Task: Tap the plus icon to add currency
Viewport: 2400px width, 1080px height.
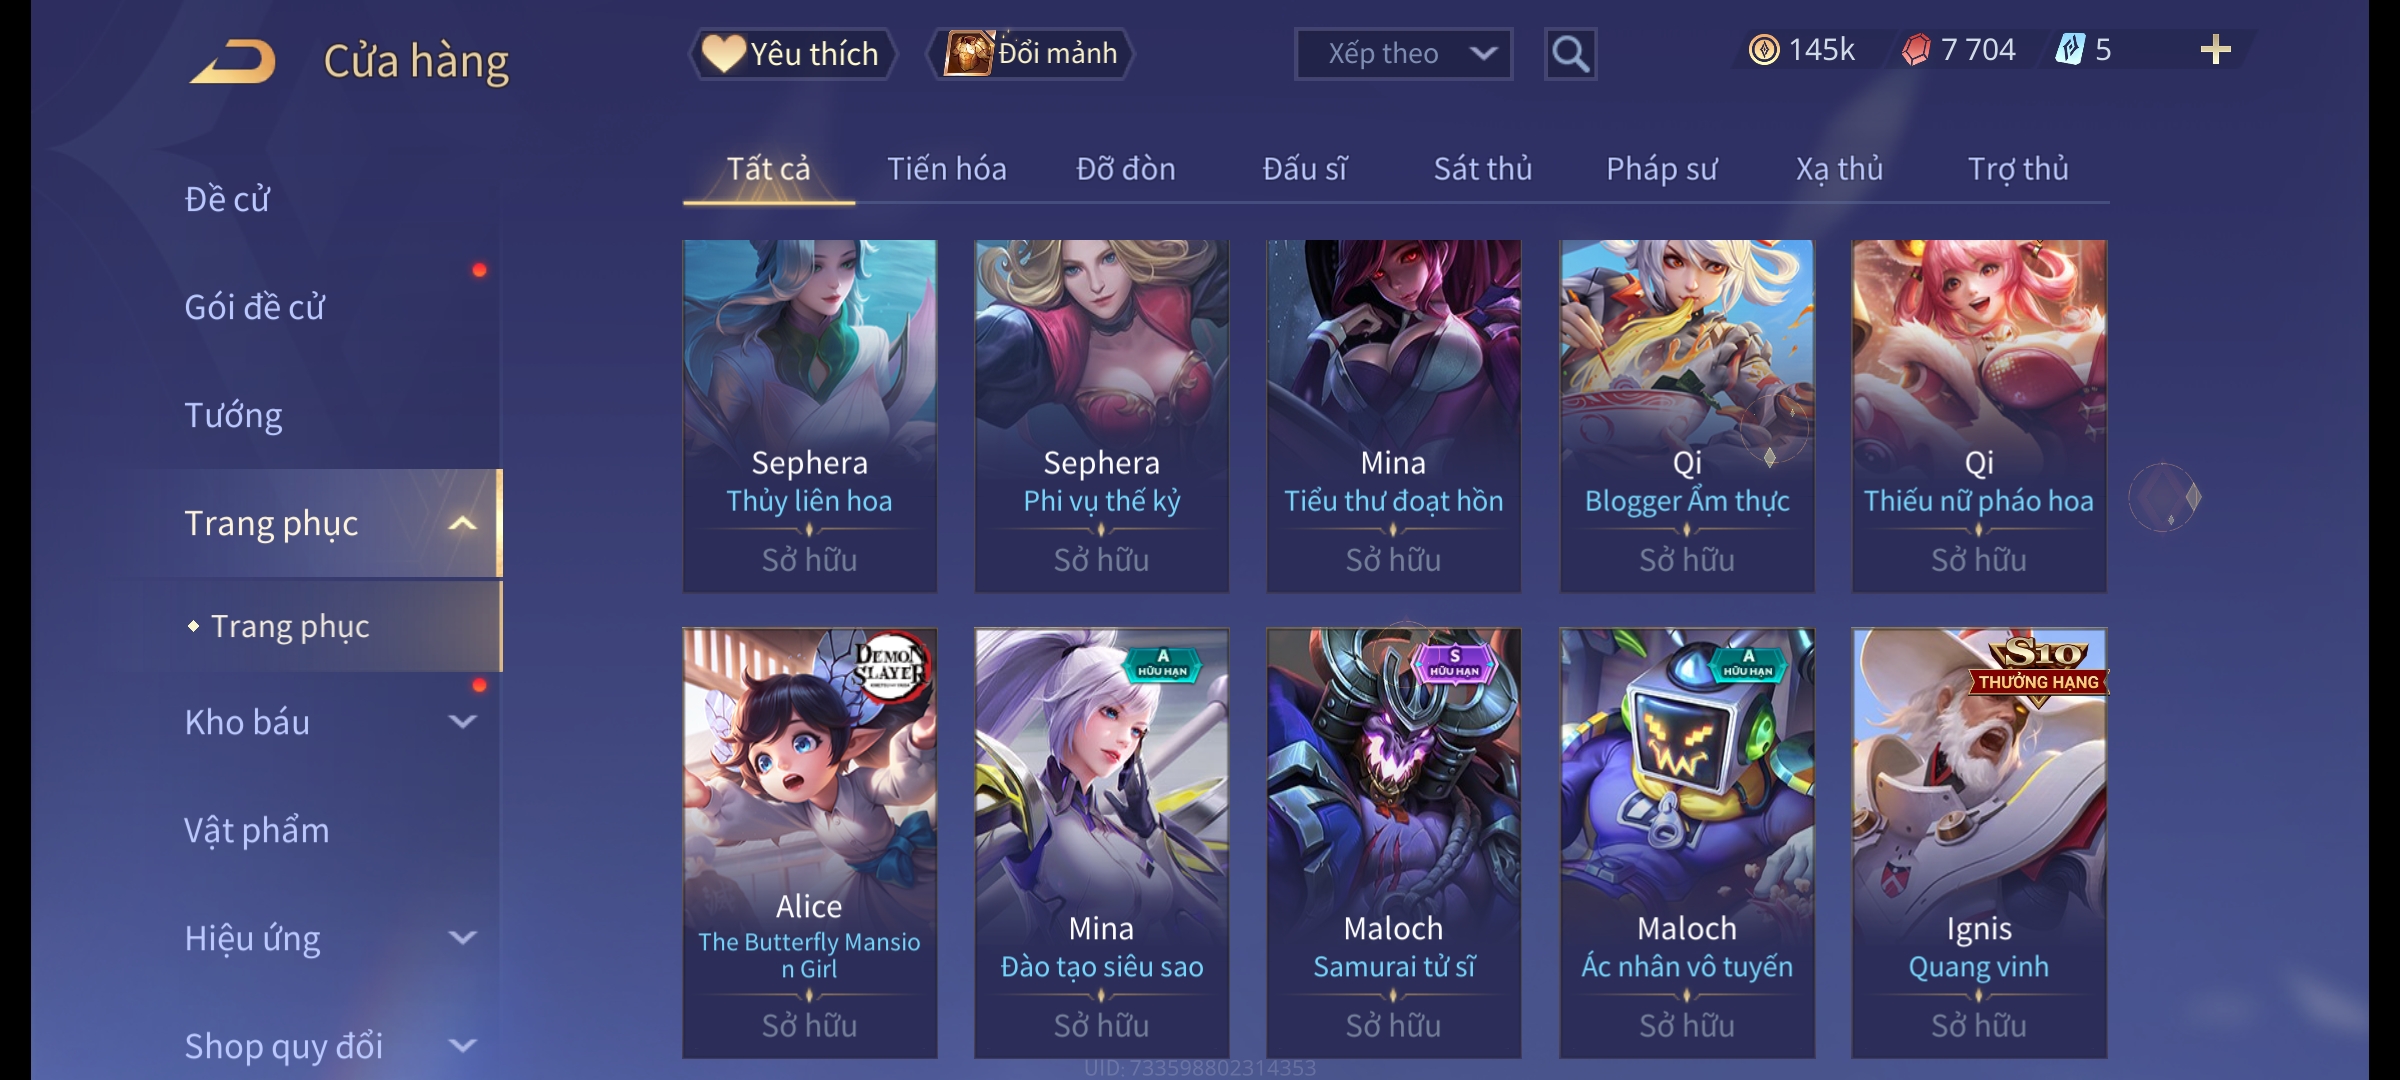Action: coord(2215,50)
